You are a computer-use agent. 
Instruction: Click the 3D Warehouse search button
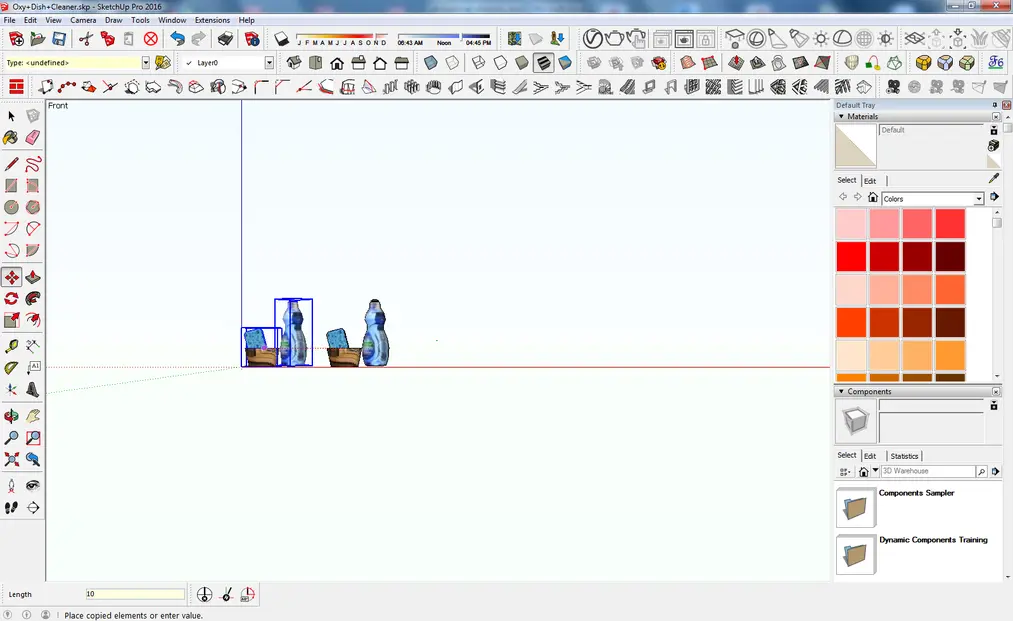(983, 471)
